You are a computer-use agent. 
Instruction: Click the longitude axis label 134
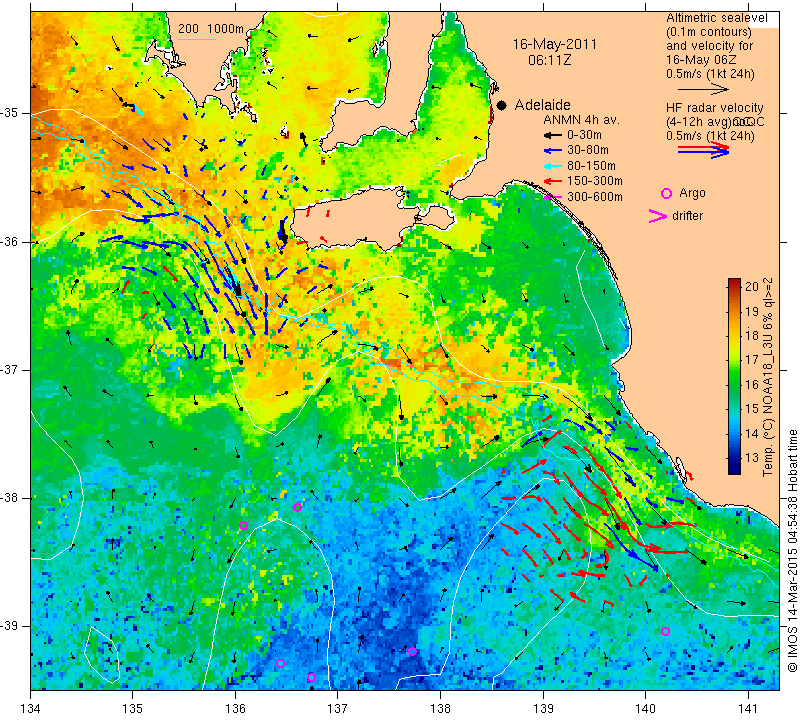31,709
